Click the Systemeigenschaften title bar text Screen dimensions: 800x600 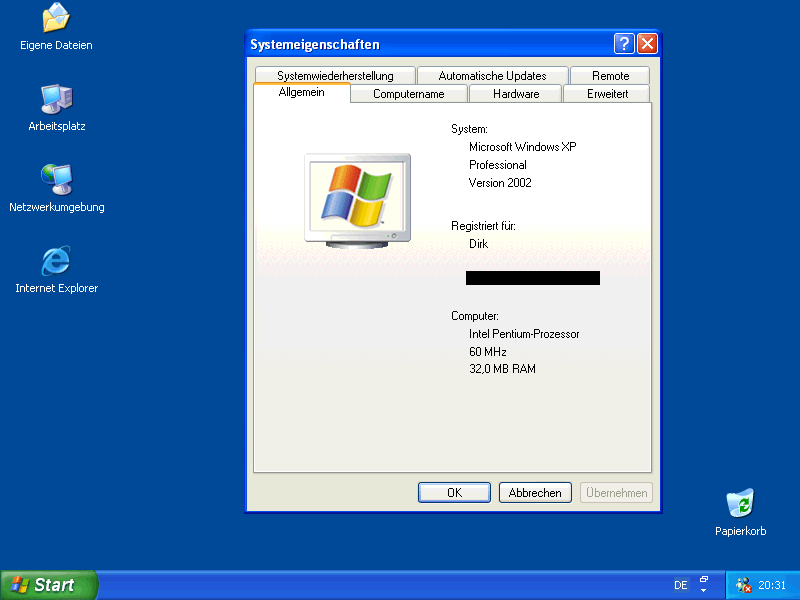point(315,44)
